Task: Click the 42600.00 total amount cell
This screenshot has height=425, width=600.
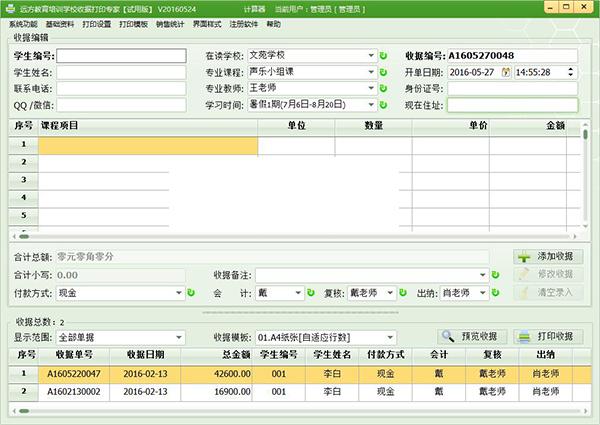Action: pos(216,374)
